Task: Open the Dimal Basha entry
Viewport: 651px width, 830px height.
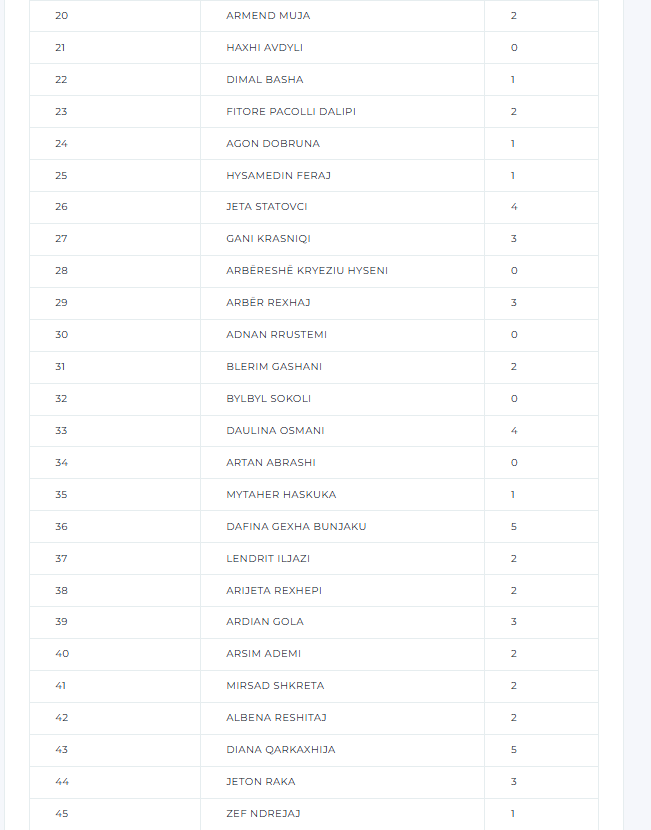Action: [x=265, y=80]
